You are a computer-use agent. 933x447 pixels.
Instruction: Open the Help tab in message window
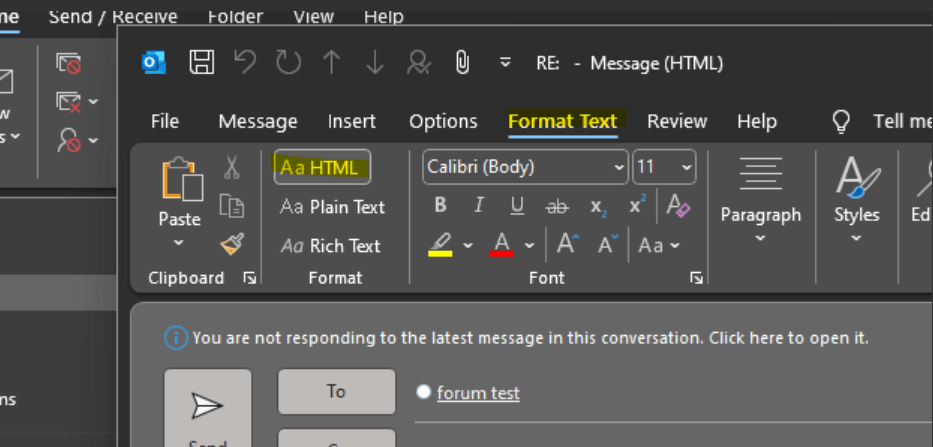coord(757,121)
